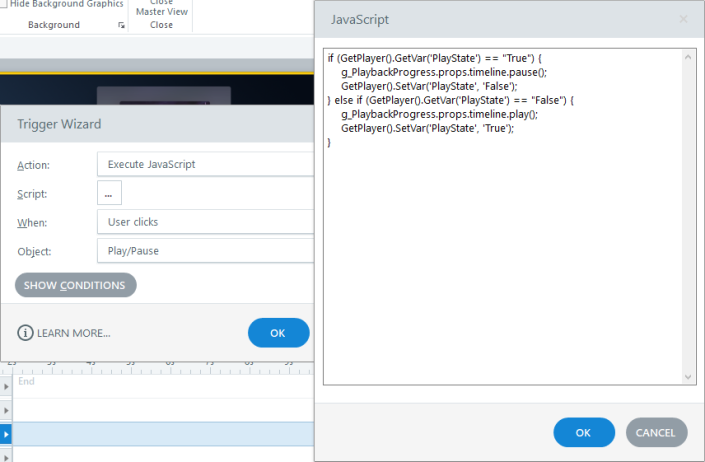The height and width of the screenshot is (462, 705).
Task: Click the Script ellipsis button
Action: click(x=109, y=193)
